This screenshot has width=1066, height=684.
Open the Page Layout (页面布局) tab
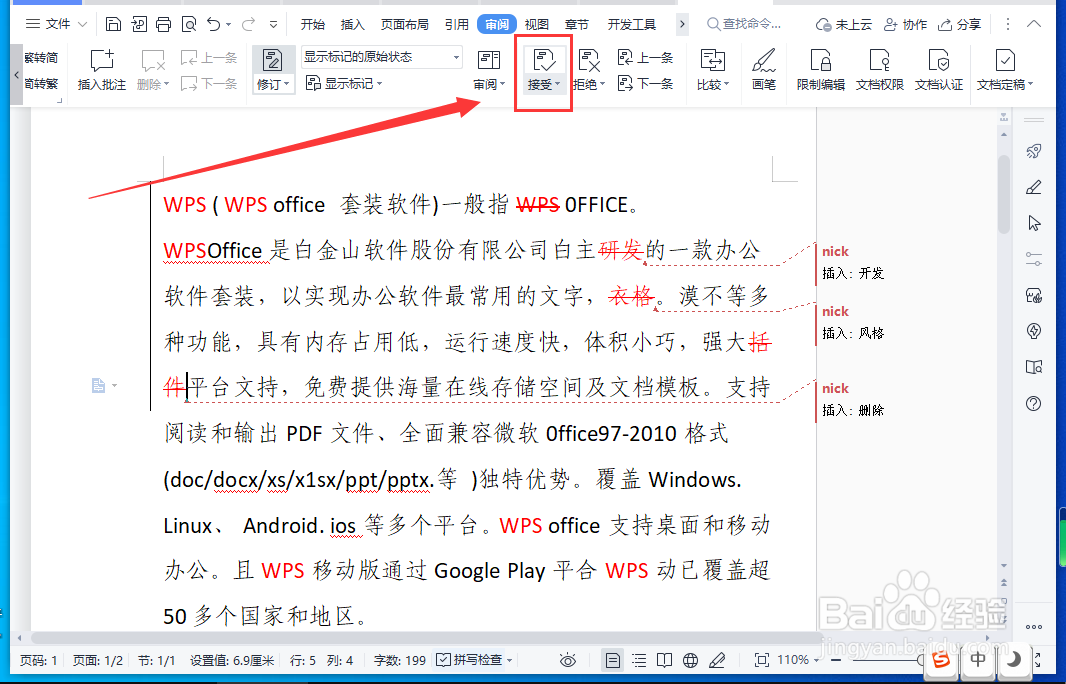(x=405, y=24)
